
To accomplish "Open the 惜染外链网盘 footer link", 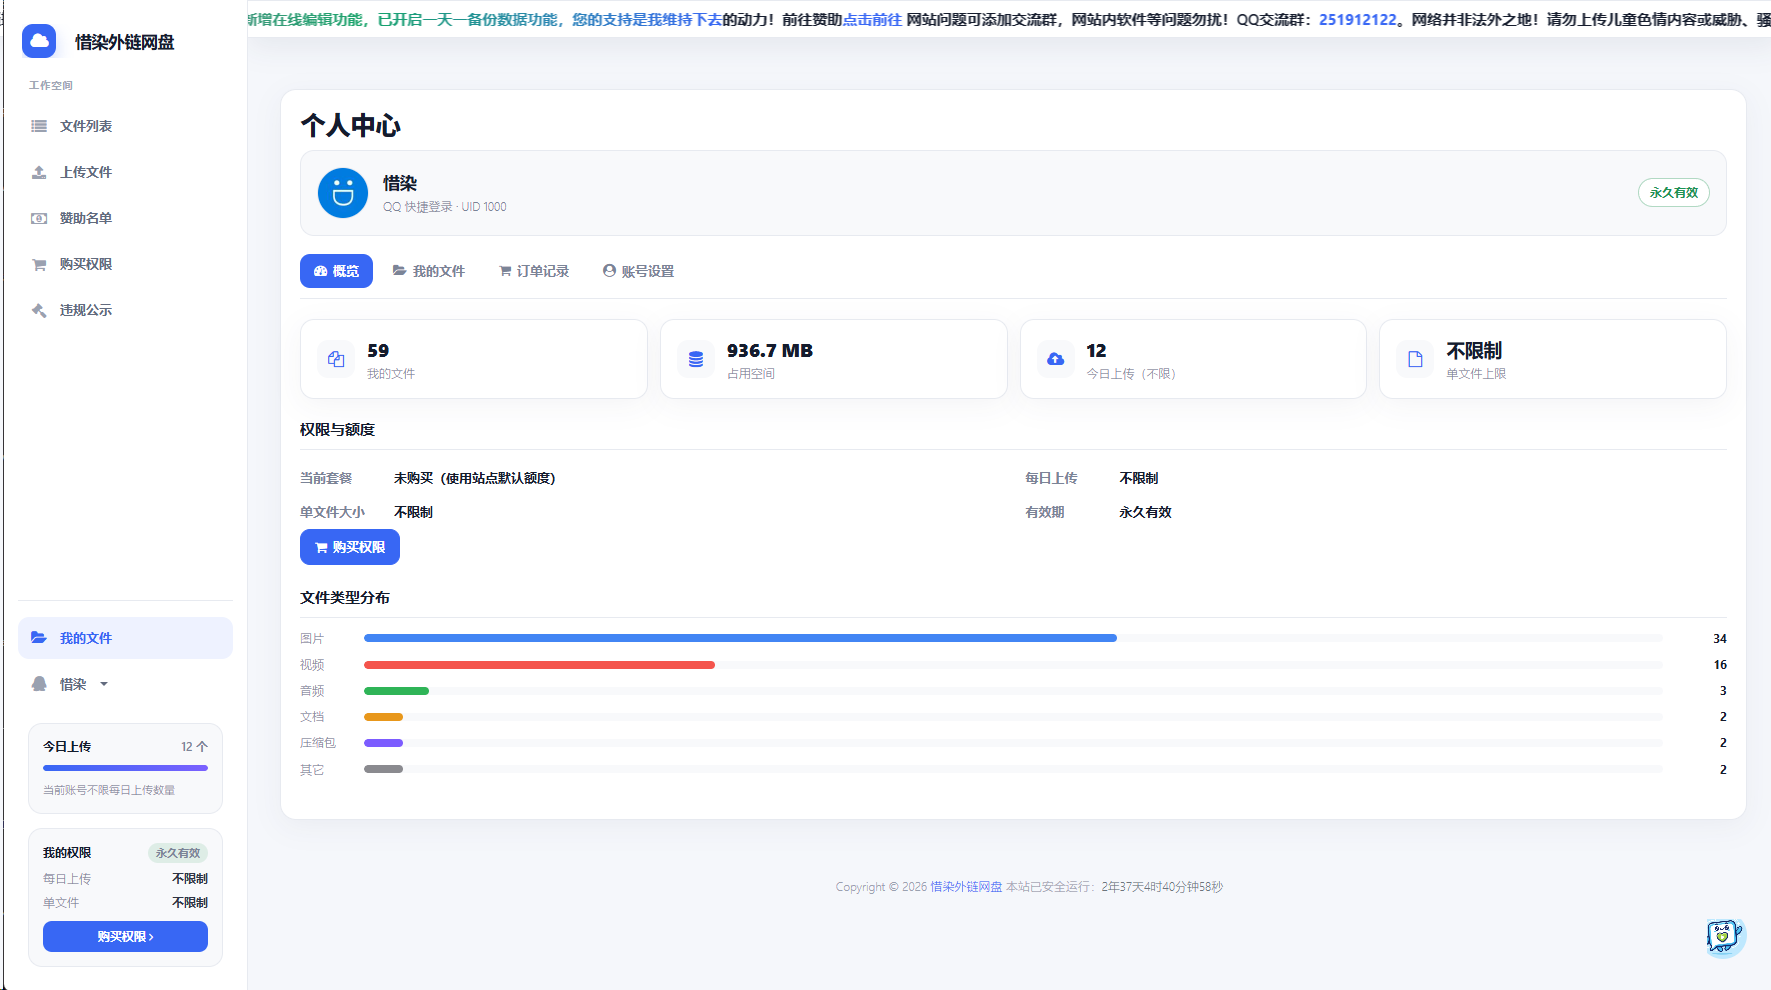I will pyautogui.click(x=966, y=887).
